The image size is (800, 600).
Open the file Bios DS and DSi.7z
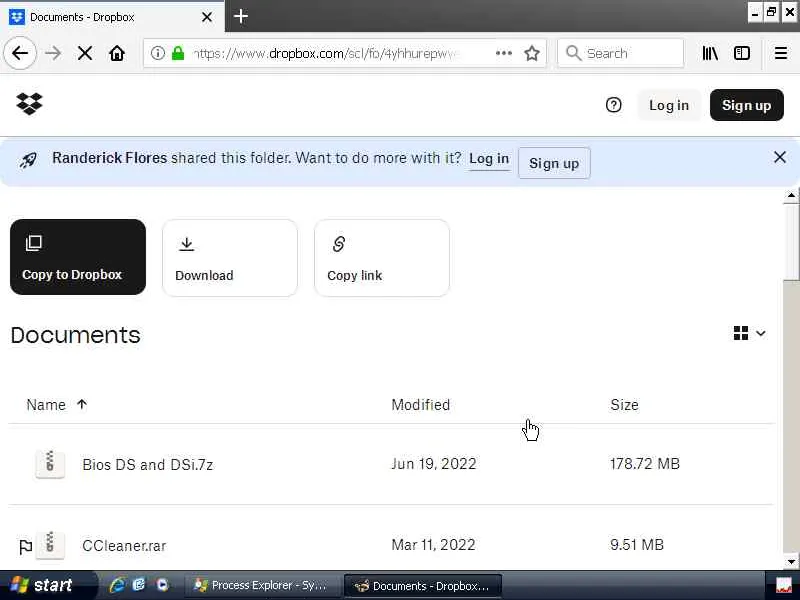(147, 465)
